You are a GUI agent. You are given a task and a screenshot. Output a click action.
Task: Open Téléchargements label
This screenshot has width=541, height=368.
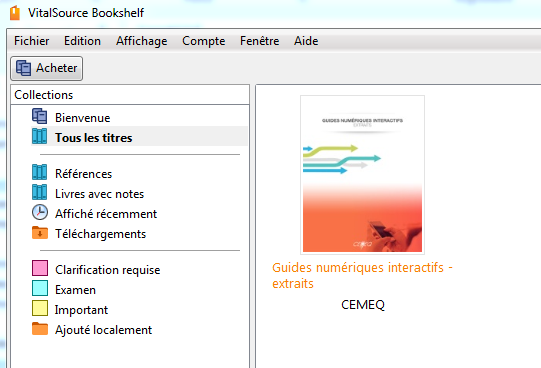(100, 234)
